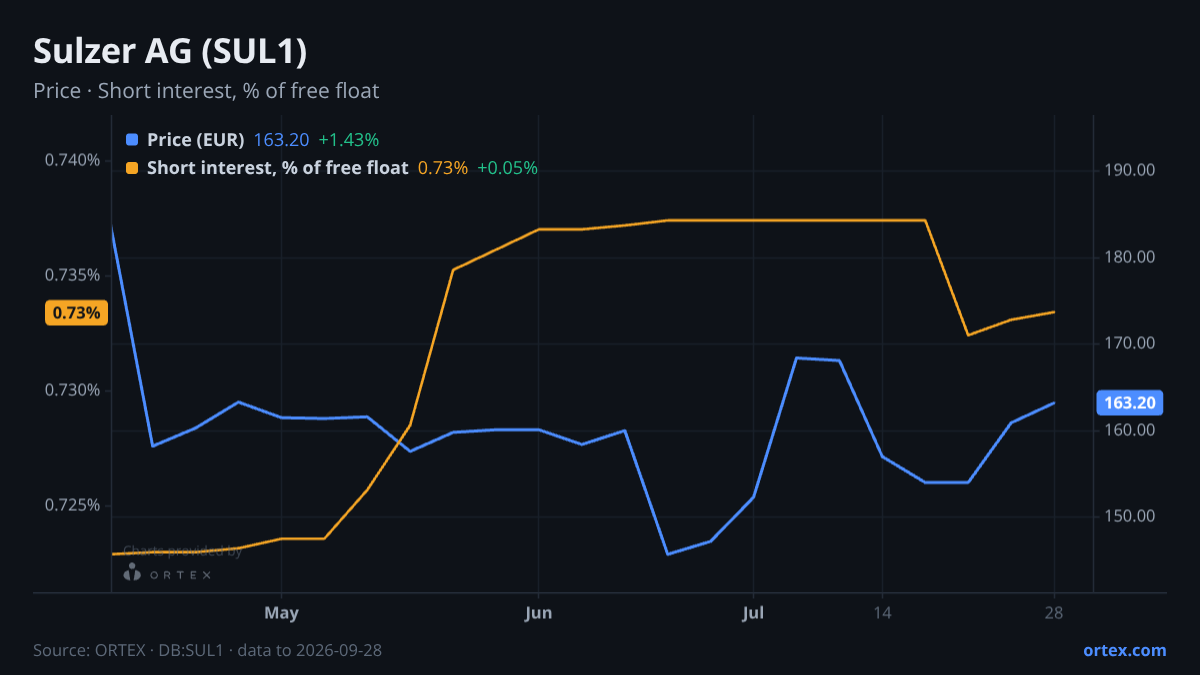Toggle the Price (EUR) legend entry

tap(195, 140)
